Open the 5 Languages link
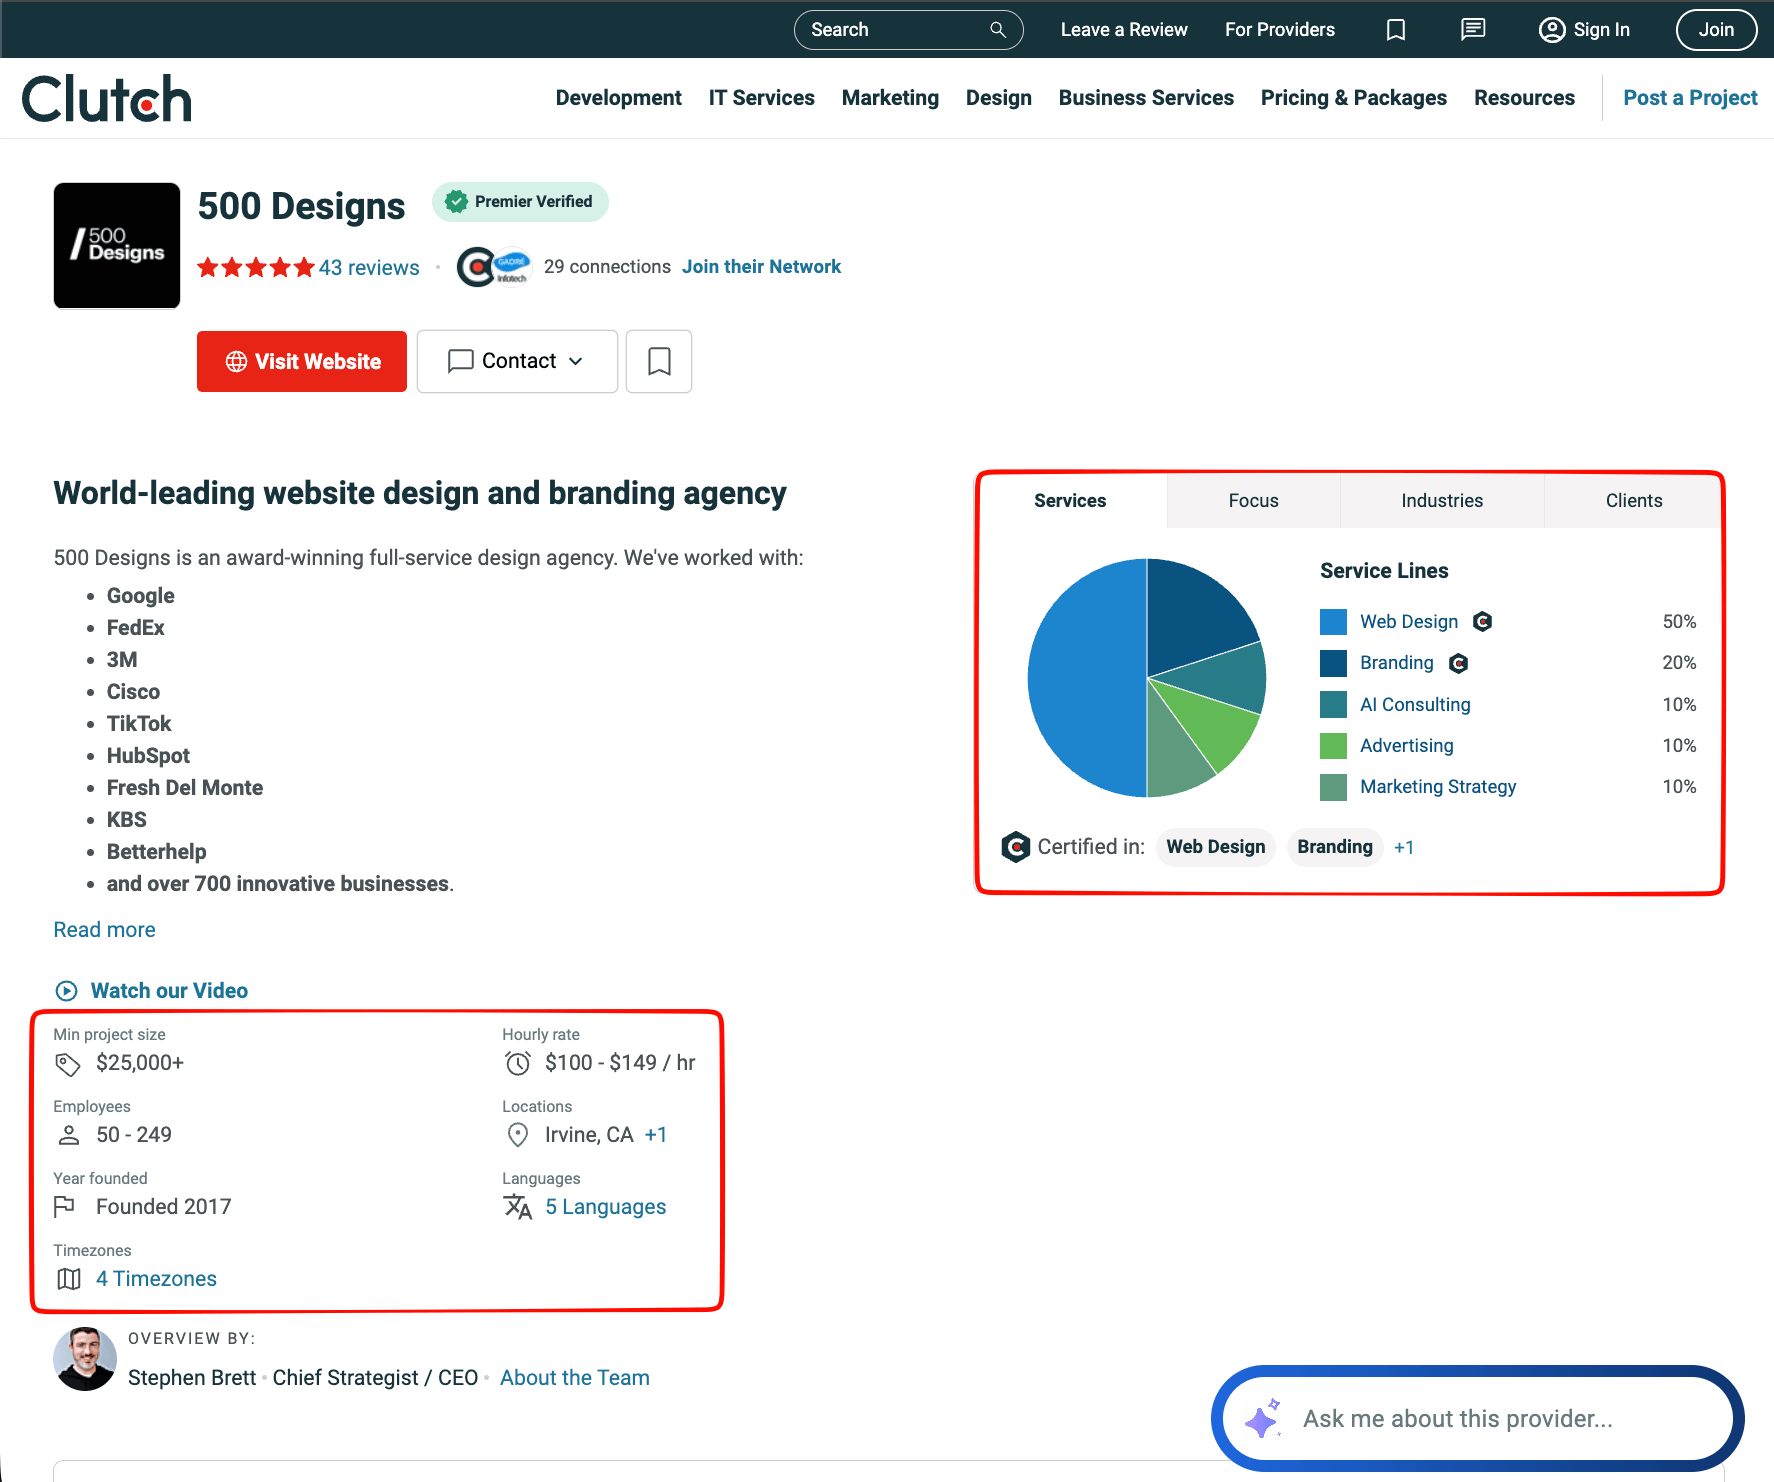 click(x=606, y=1207)
